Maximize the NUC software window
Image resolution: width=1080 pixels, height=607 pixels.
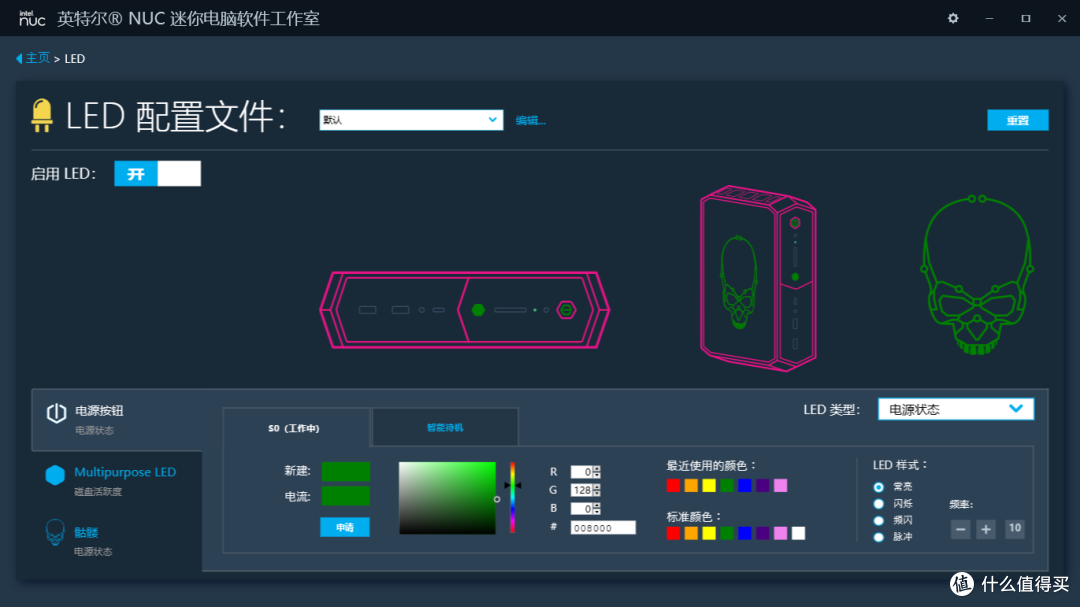tap(1026, 19)
